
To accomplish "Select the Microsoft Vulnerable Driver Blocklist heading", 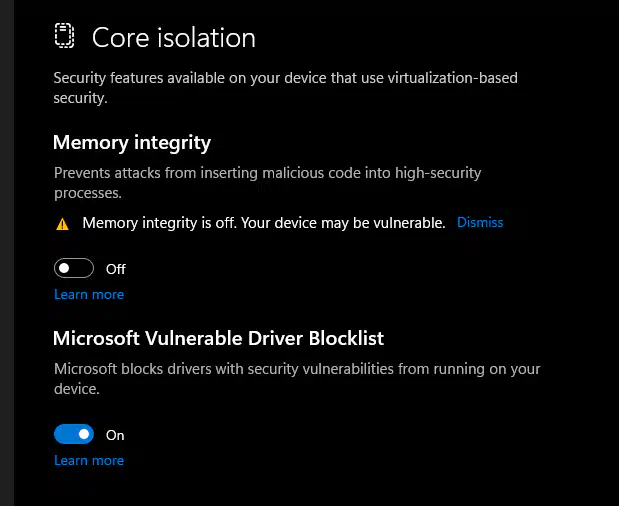I will [x=218, y=338].
